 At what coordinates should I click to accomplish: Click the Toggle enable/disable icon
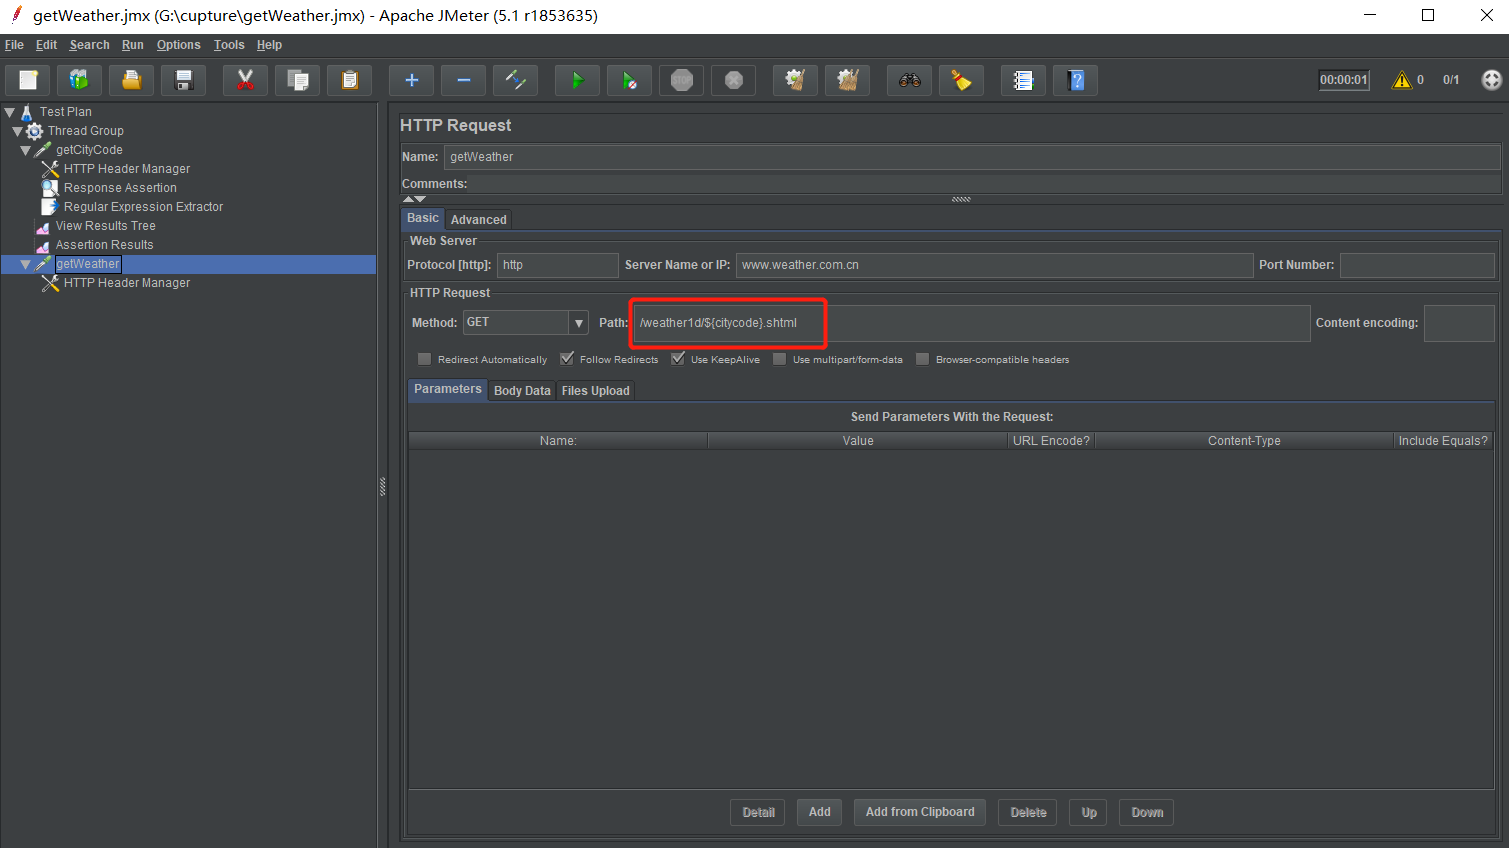[x=516, y=80]
